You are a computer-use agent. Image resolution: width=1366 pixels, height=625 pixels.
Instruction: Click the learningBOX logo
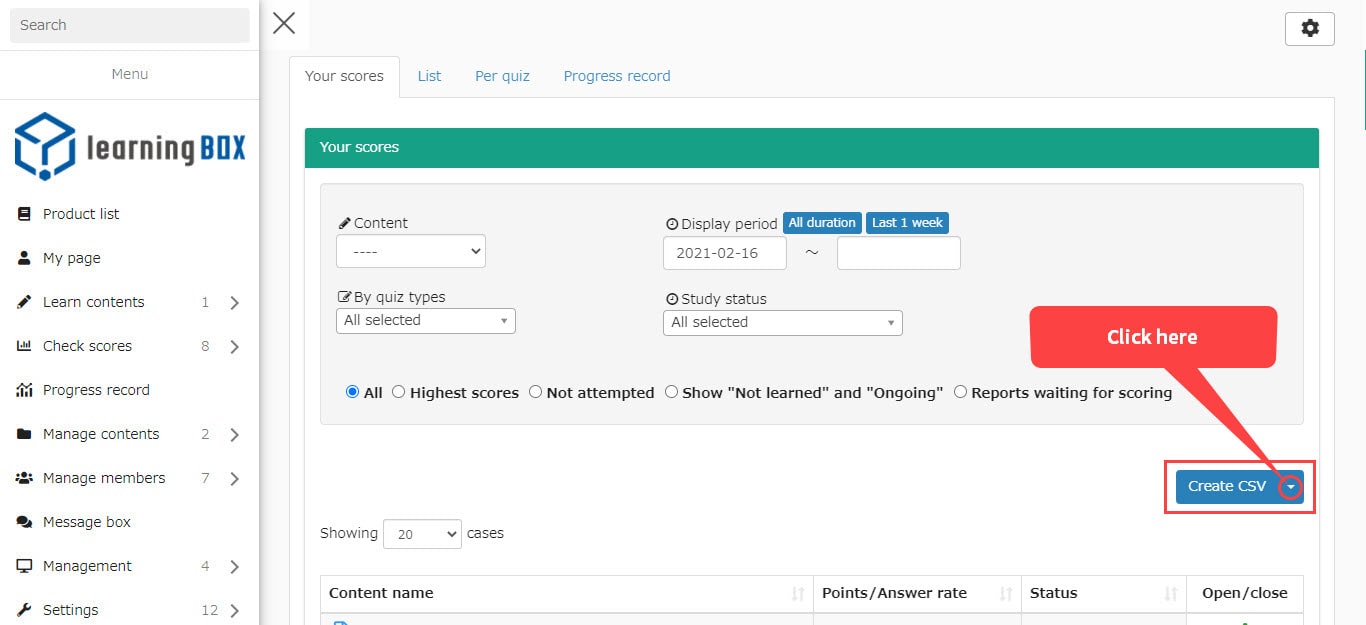point(130,147)
